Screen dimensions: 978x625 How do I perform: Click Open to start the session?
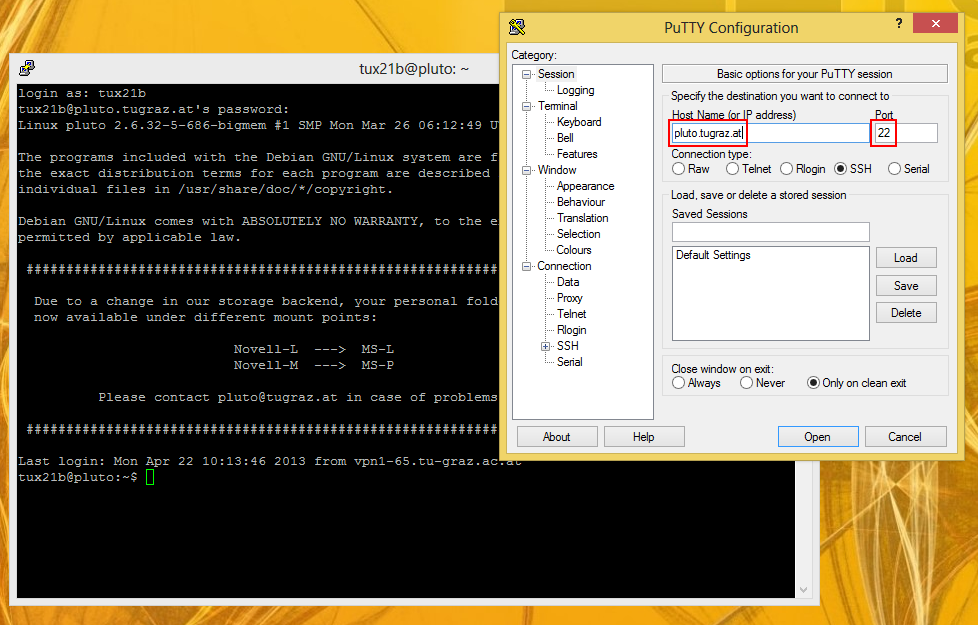tap(817, 437)
